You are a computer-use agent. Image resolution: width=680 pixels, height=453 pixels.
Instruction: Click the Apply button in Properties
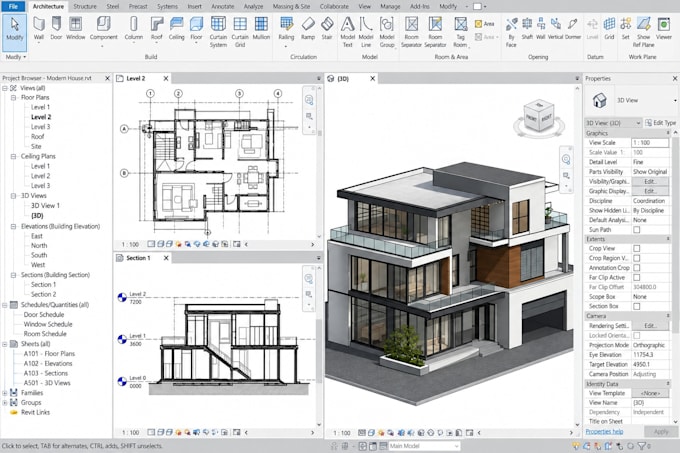tap(661, 432)
